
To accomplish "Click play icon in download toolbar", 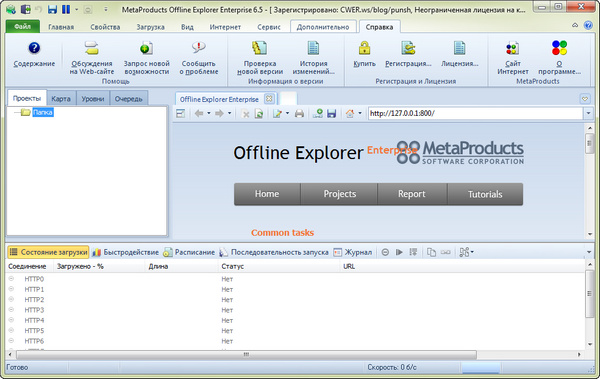I will (x=399, y=252).
